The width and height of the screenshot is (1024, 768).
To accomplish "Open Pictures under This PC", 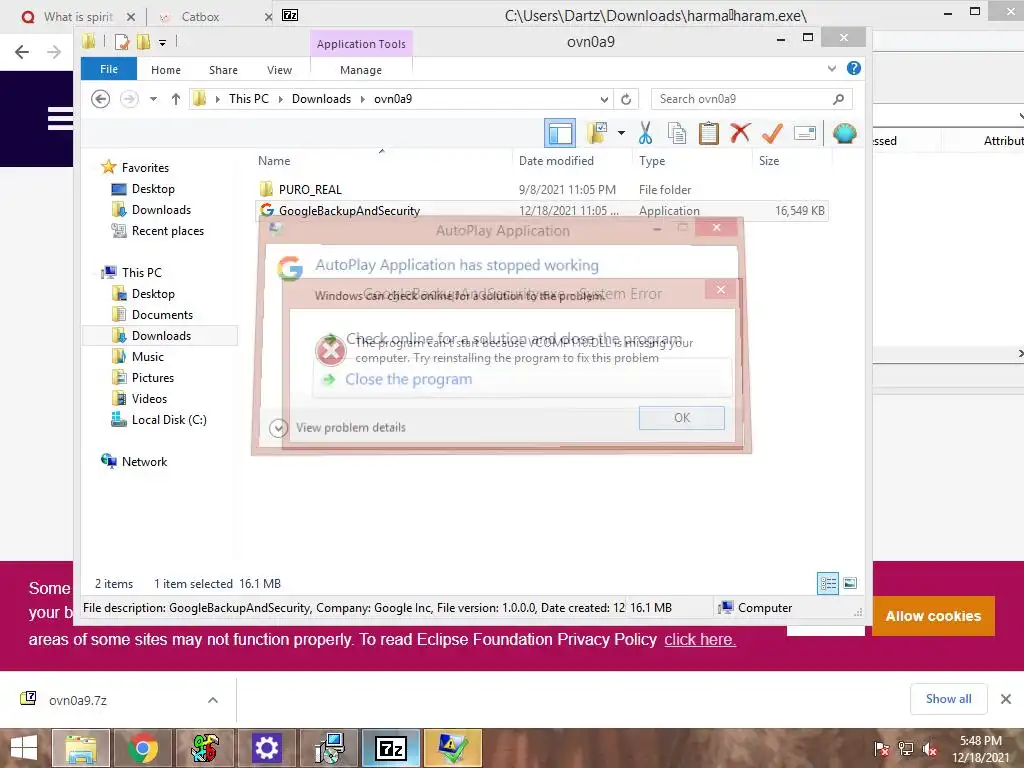I will (x=153, y=377).
